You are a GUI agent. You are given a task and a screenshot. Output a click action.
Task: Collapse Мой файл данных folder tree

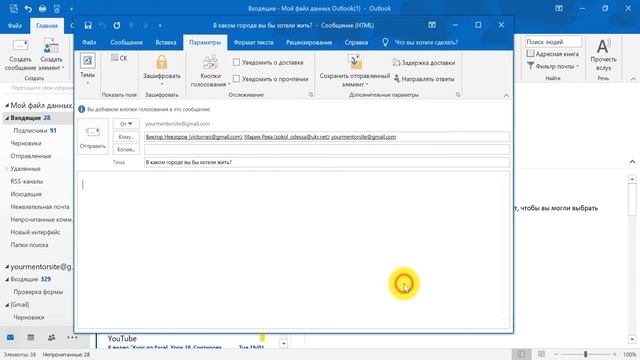coord(7,105)
